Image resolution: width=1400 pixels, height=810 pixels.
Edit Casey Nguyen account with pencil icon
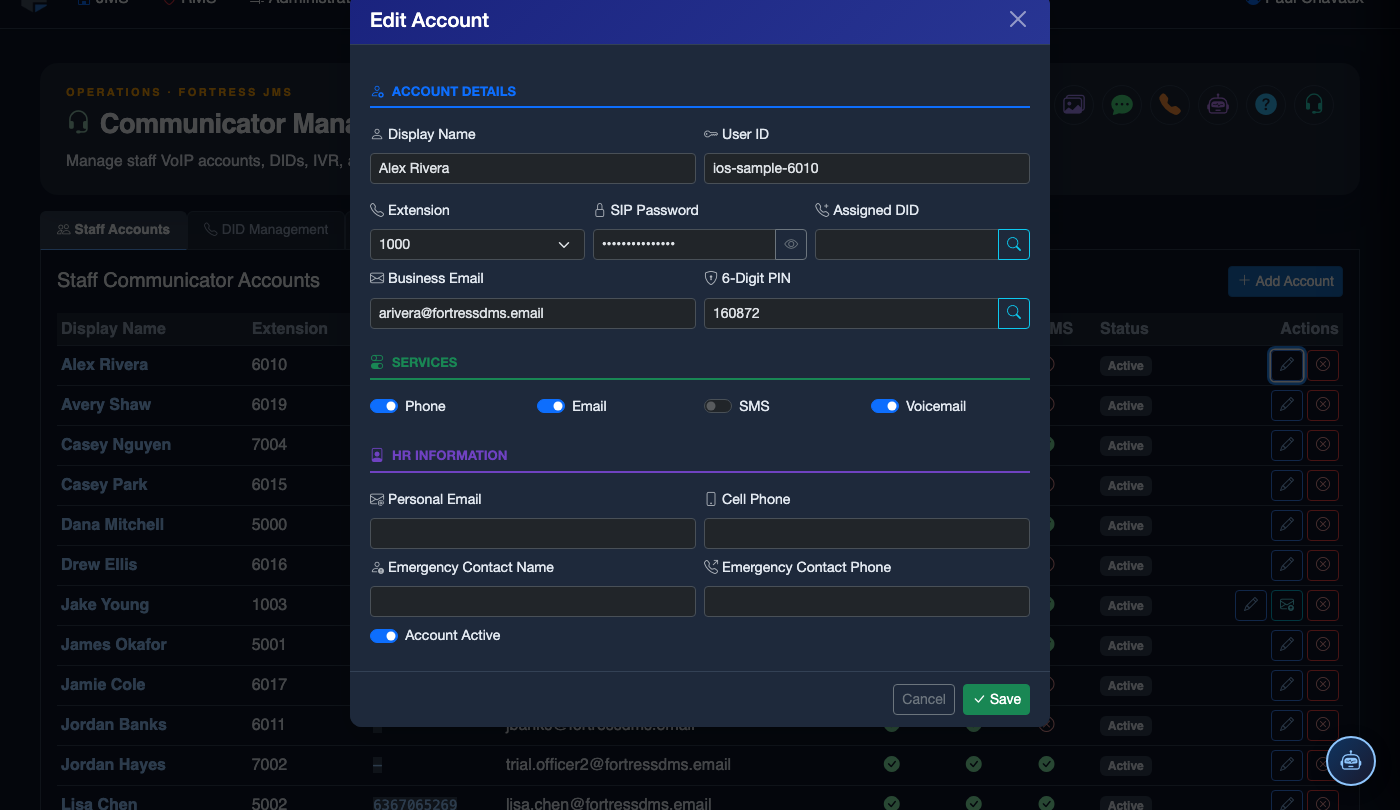click(x=1287, y=445)
